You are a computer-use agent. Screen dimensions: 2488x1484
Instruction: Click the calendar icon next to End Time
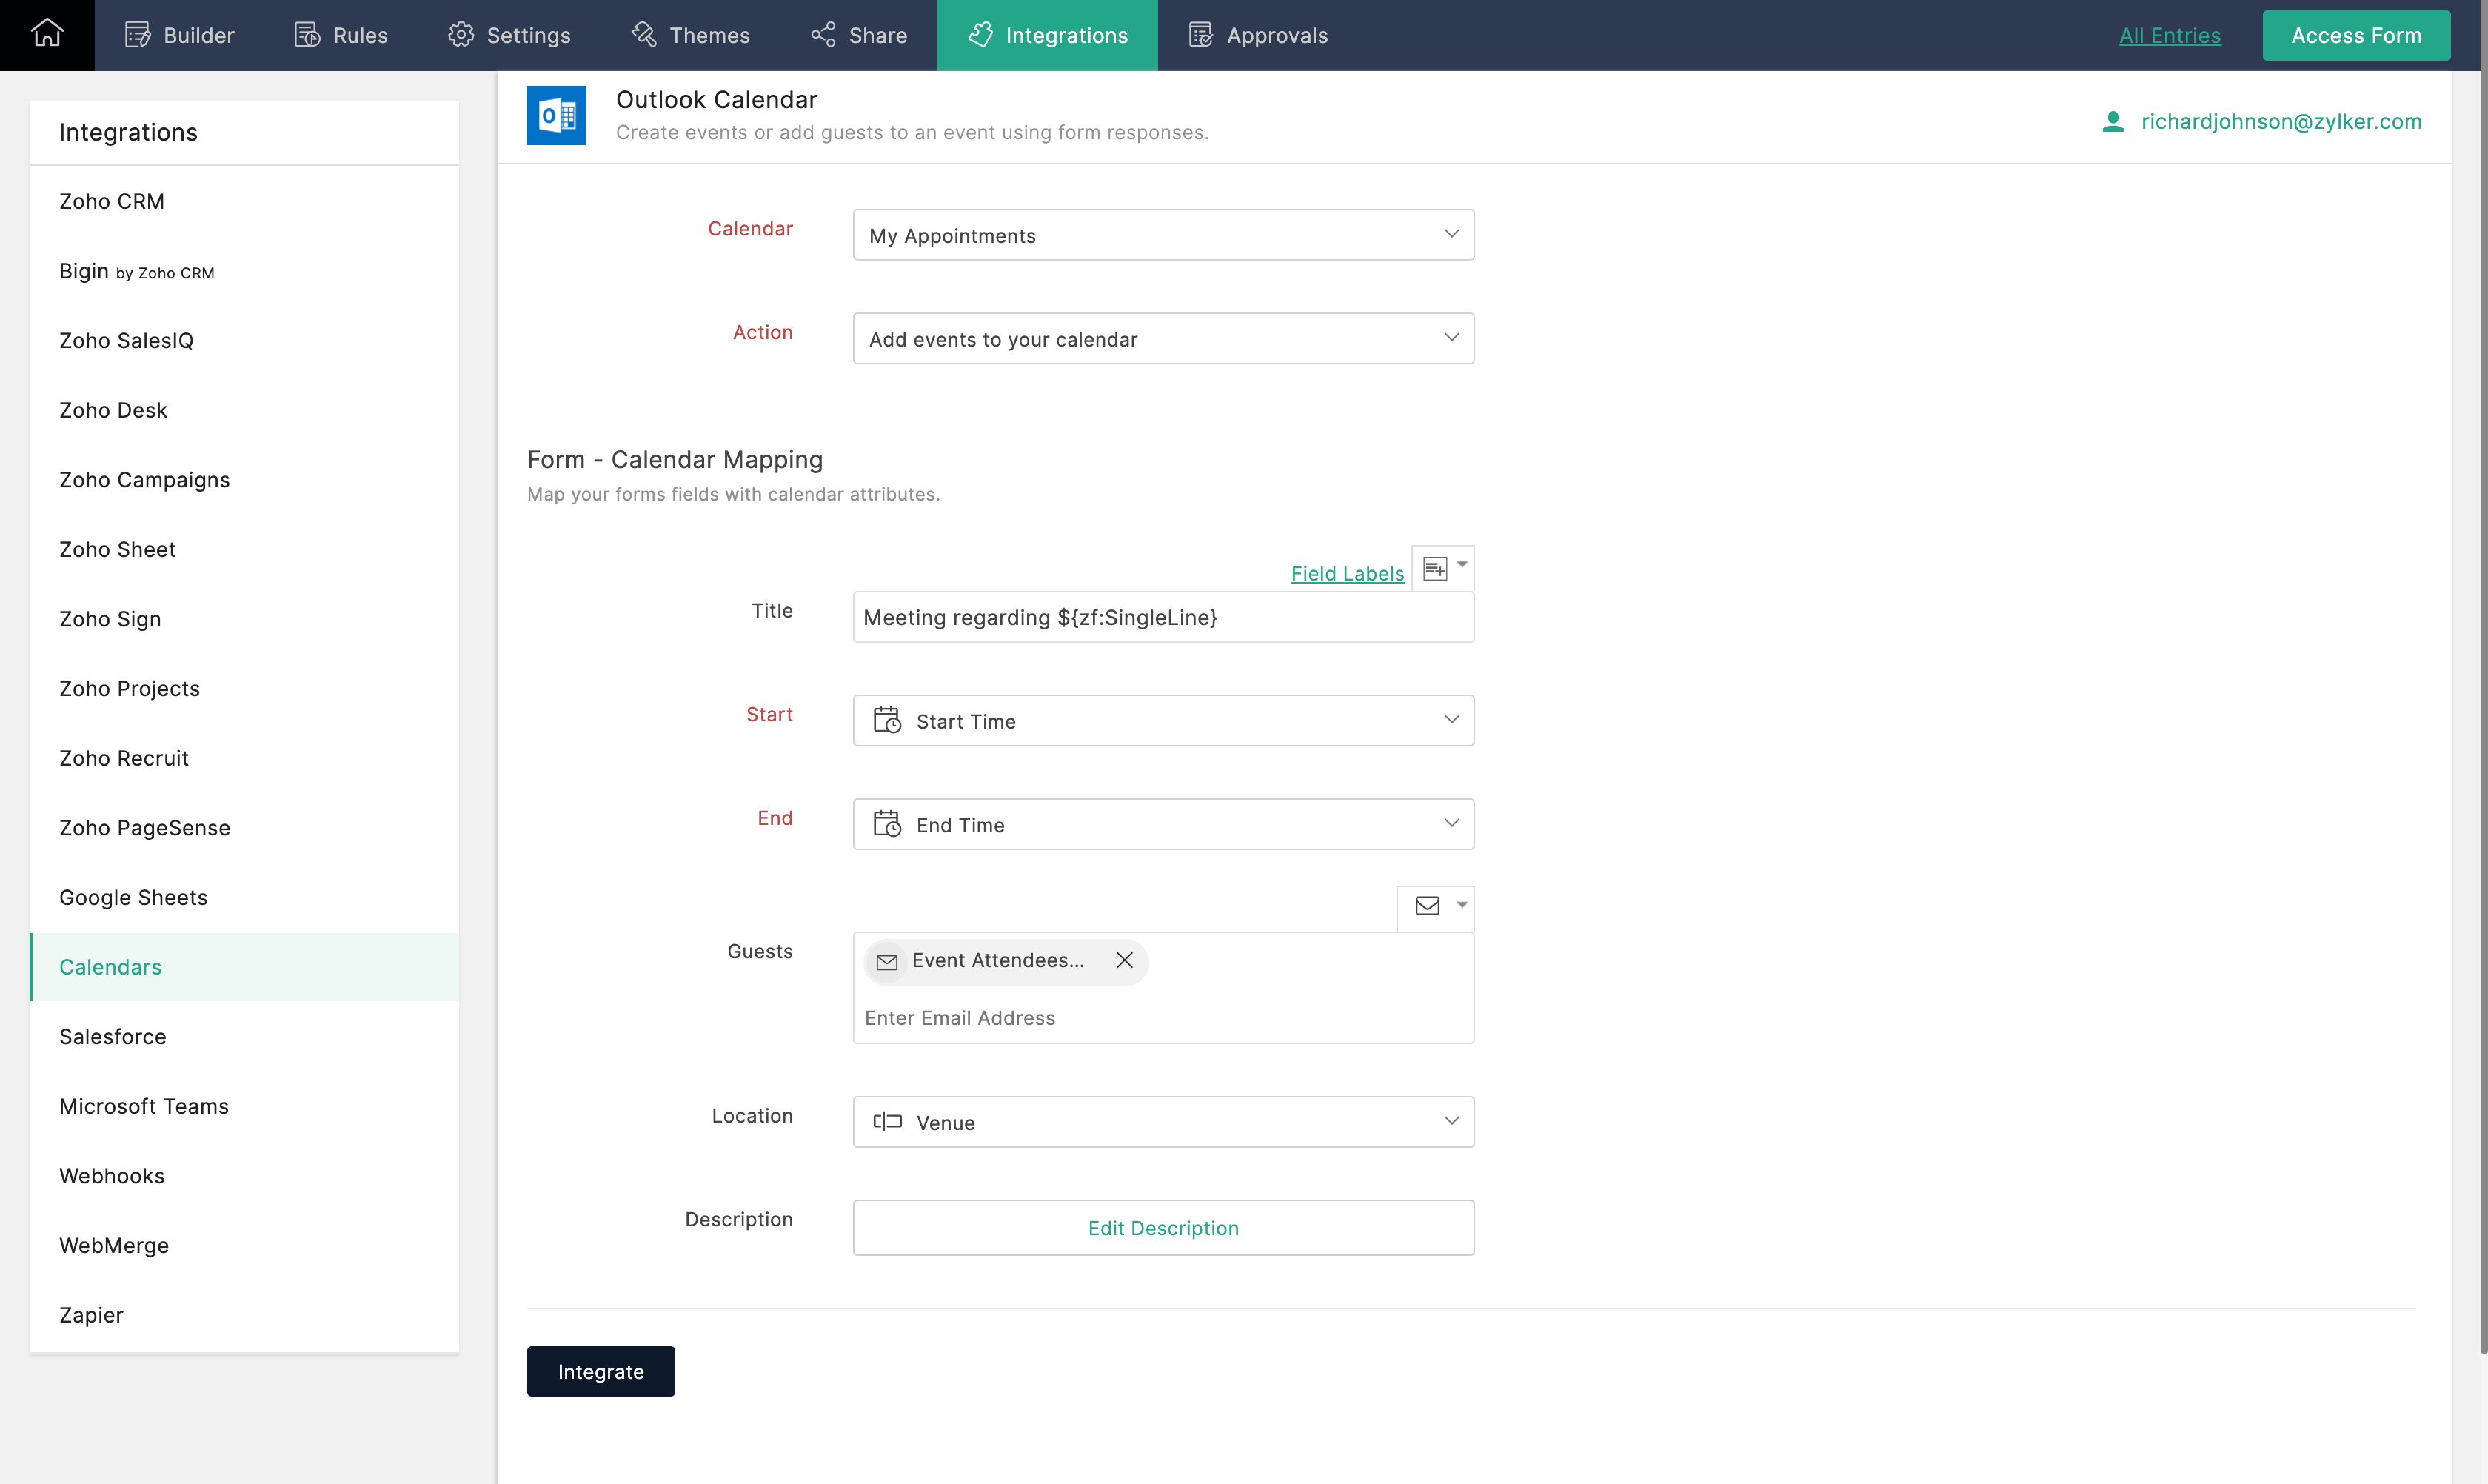886,825
